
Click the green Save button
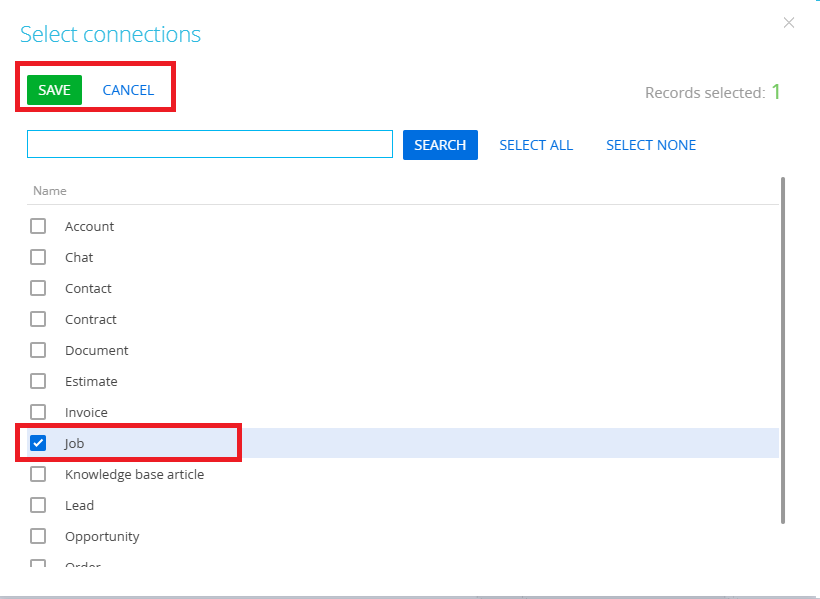pos(54,90)
